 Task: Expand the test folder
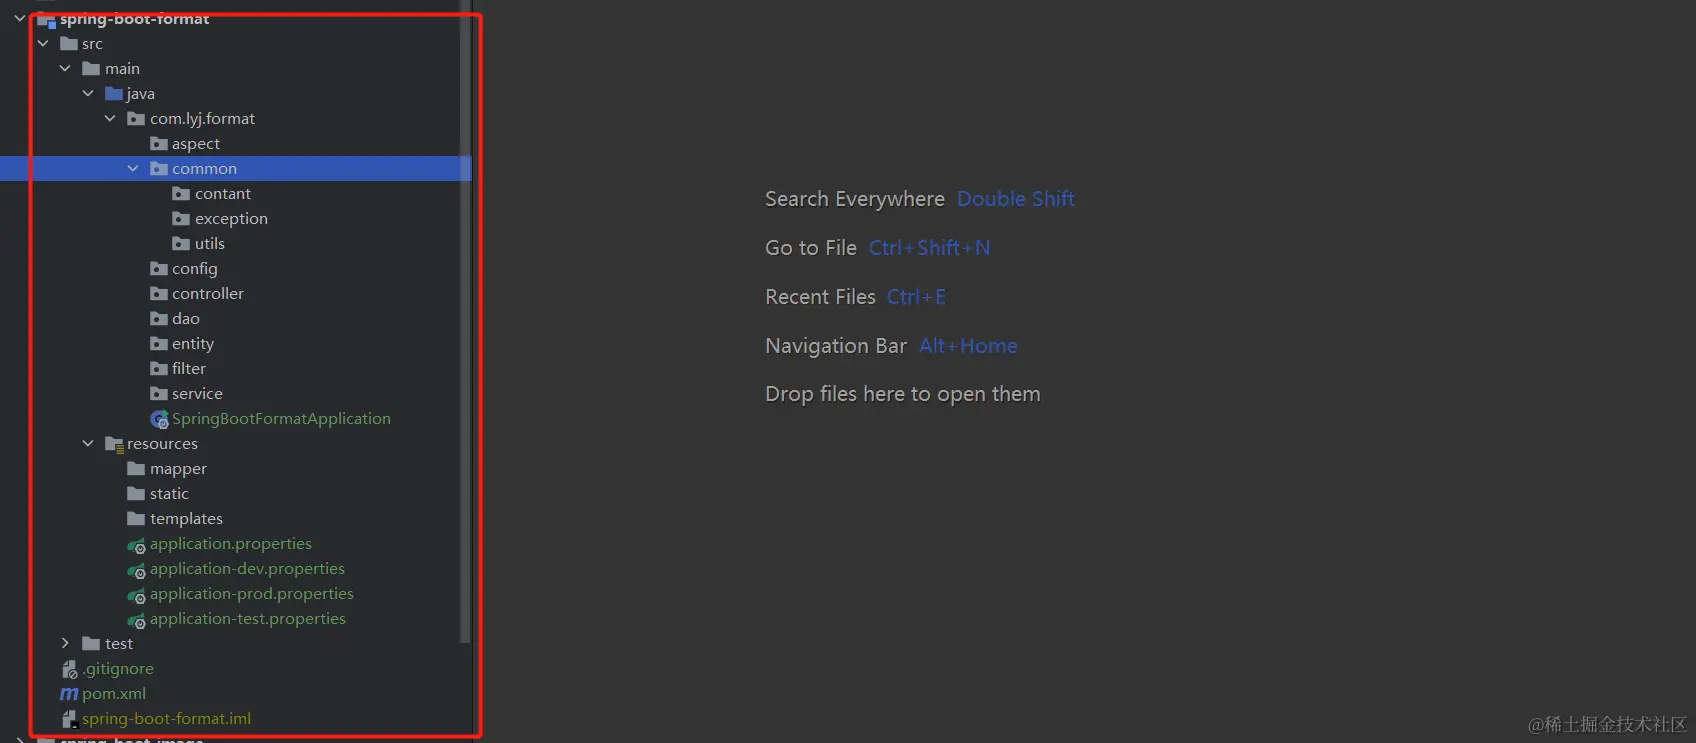65,644
